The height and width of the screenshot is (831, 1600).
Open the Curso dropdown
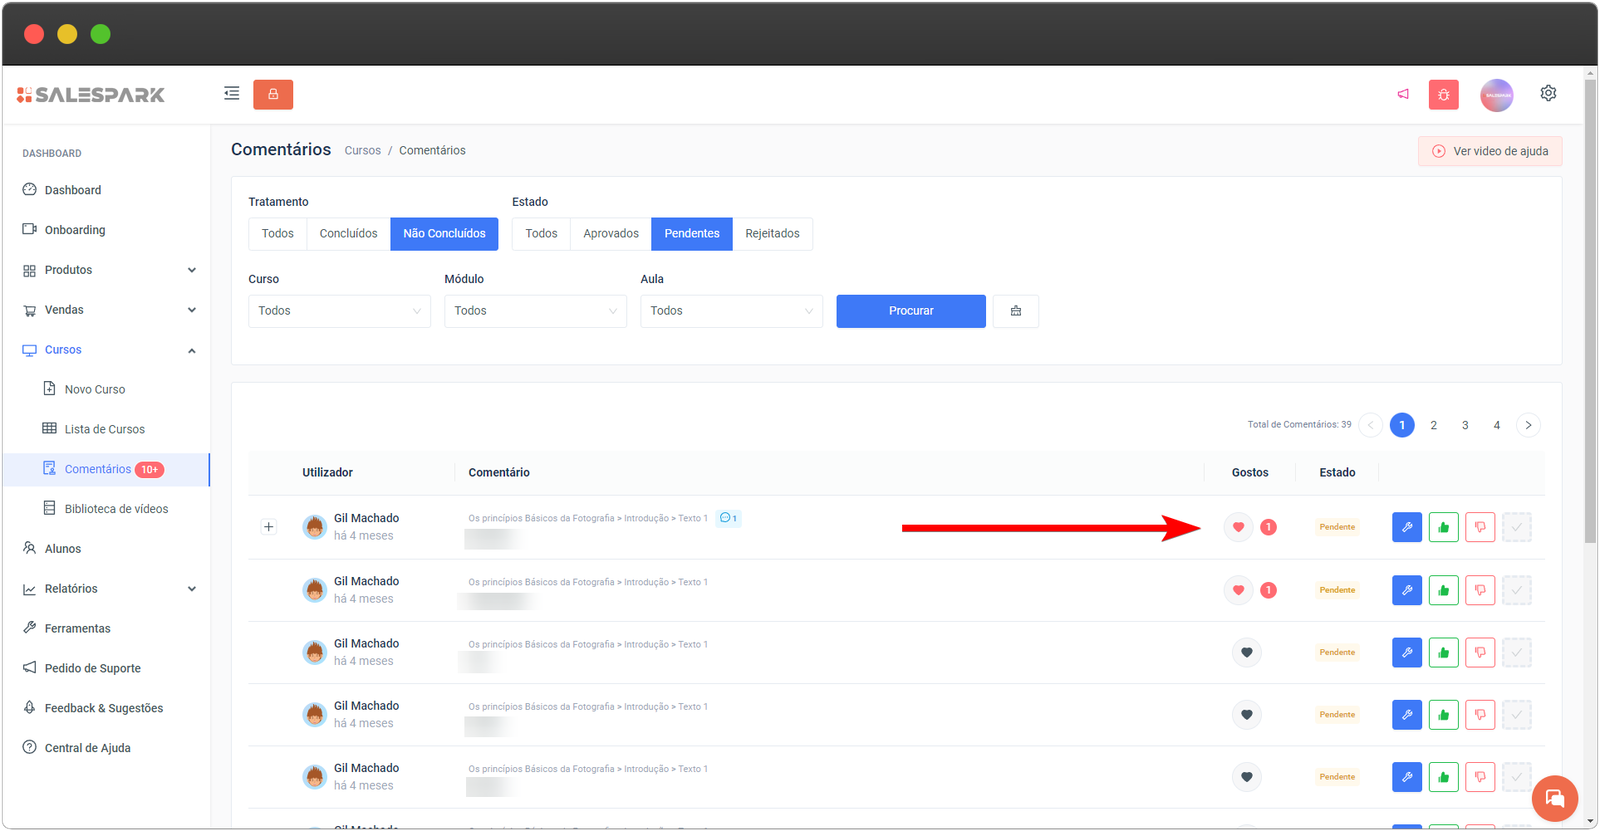tap(339, 311)
